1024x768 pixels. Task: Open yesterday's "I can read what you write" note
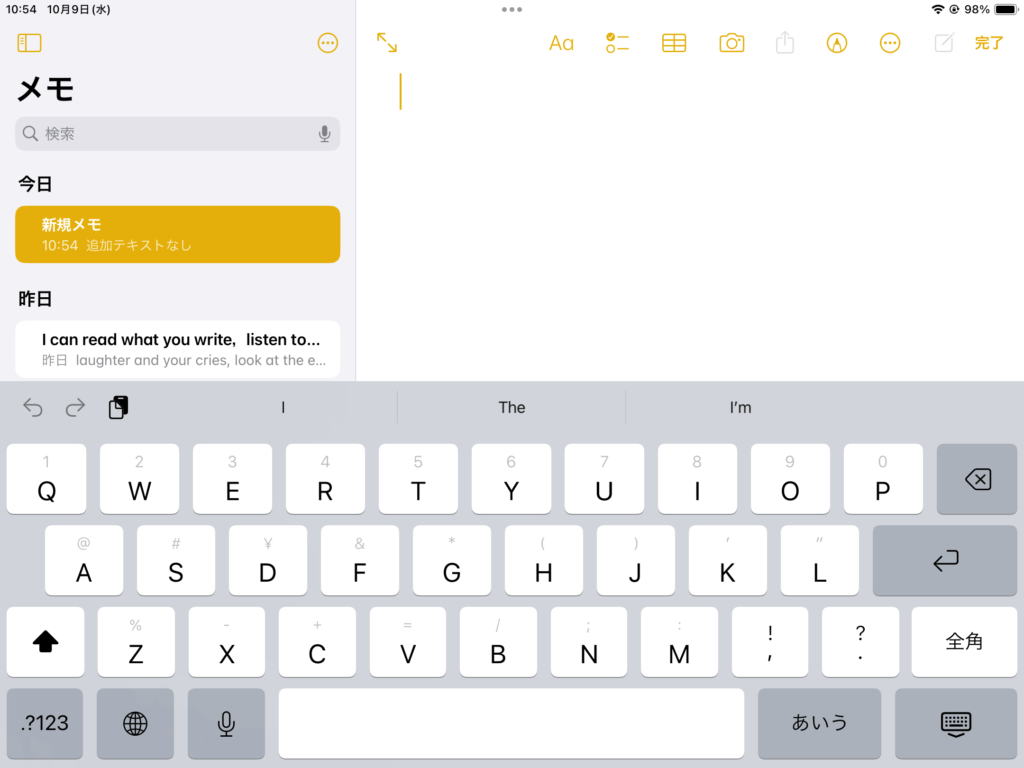pos(178,349)
